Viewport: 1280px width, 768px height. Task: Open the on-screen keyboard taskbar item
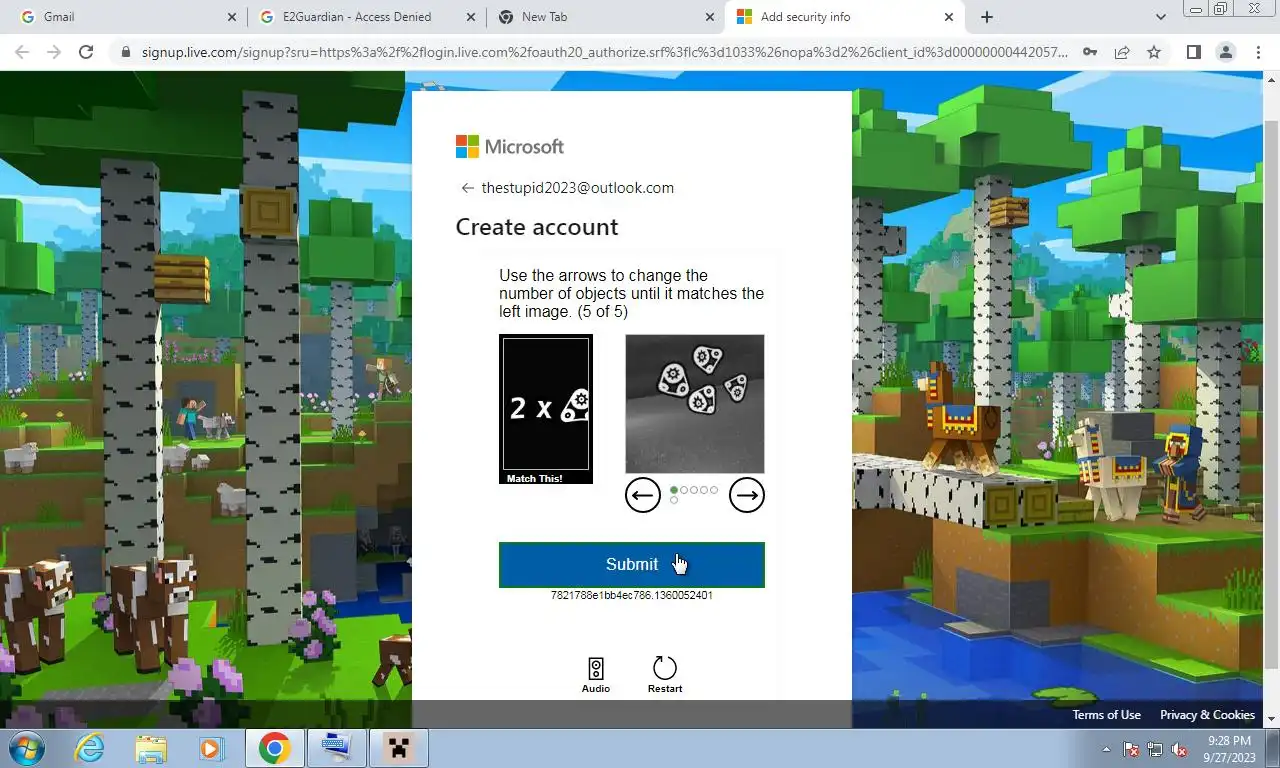336,748
